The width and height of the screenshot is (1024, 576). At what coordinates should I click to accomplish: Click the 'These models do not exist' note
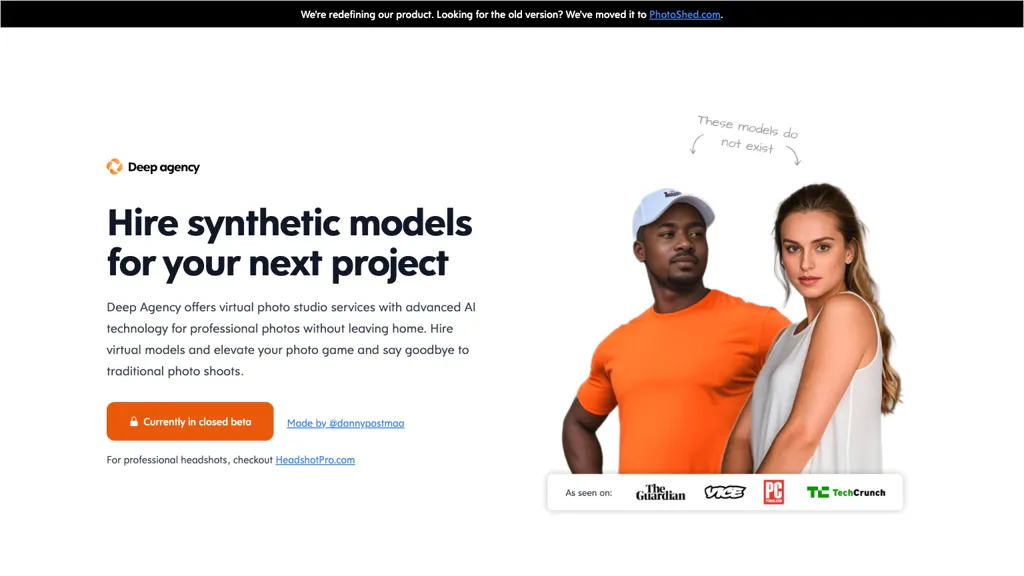(x=747, y=135)
